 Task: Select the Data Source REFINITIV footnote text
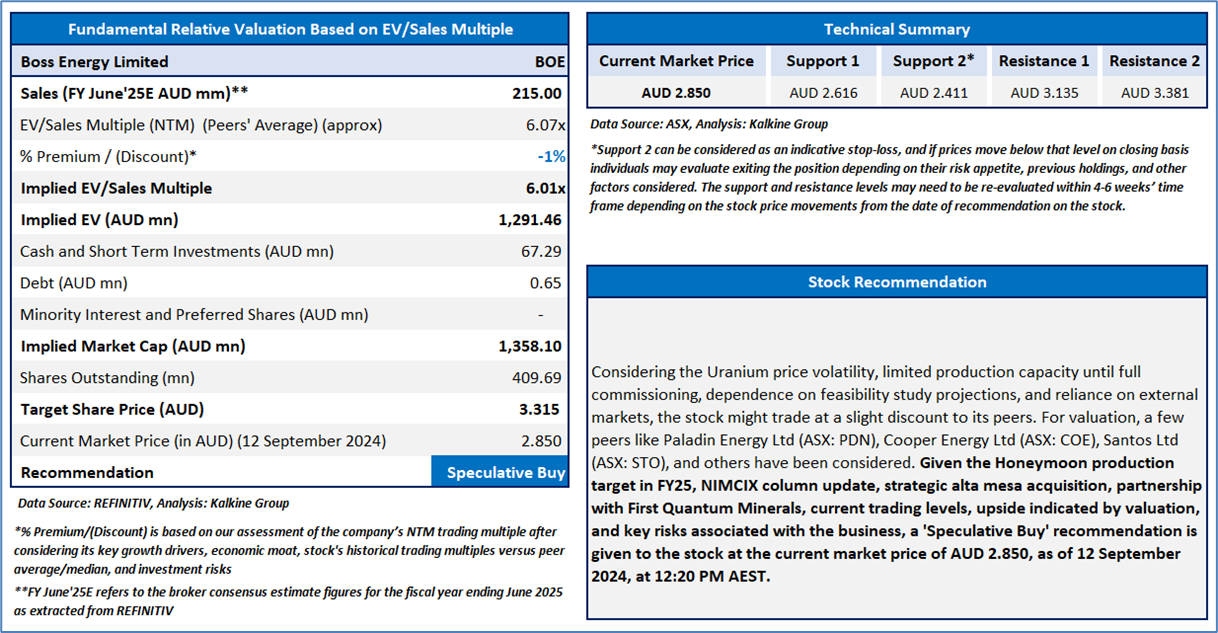click(x=153, y=503)
